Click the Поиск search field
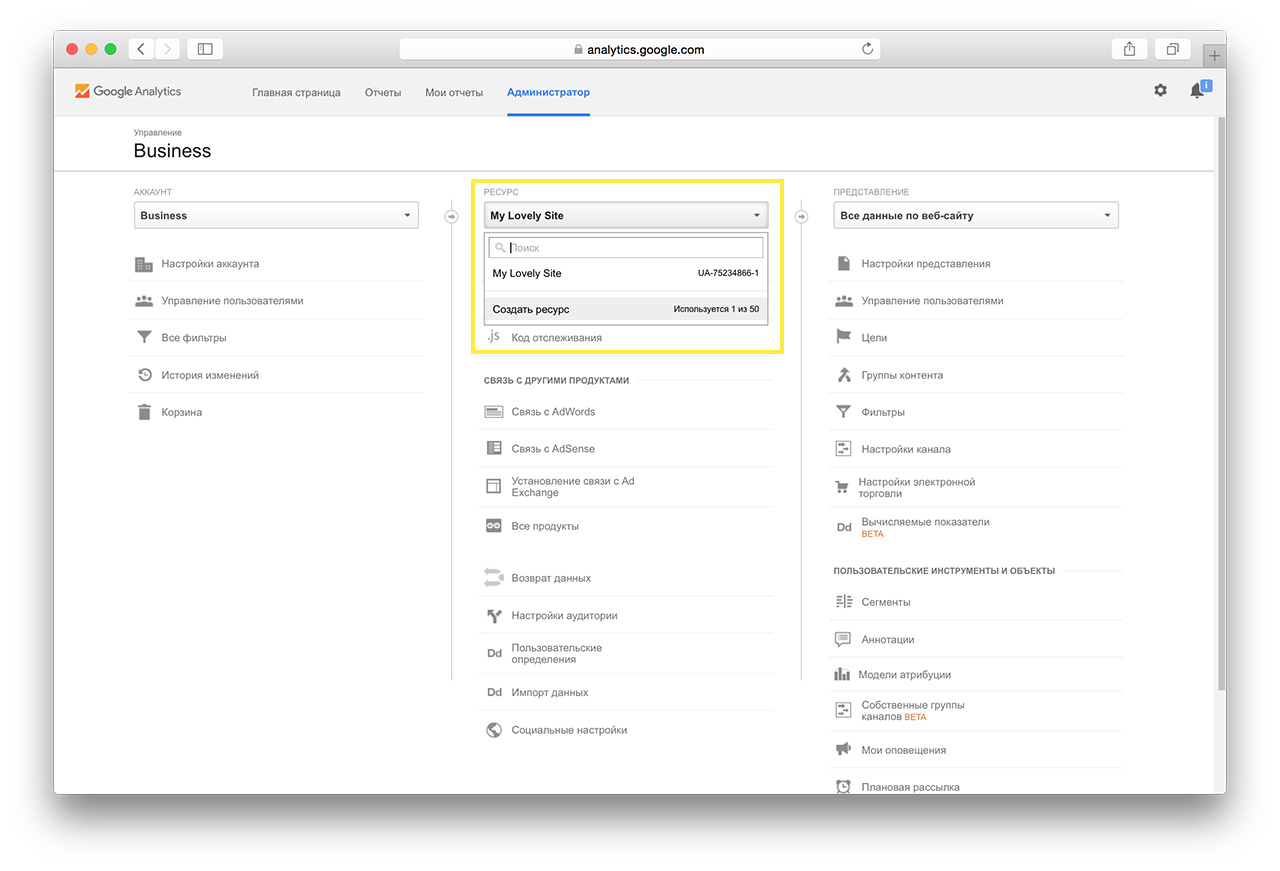 pos(632,248)
